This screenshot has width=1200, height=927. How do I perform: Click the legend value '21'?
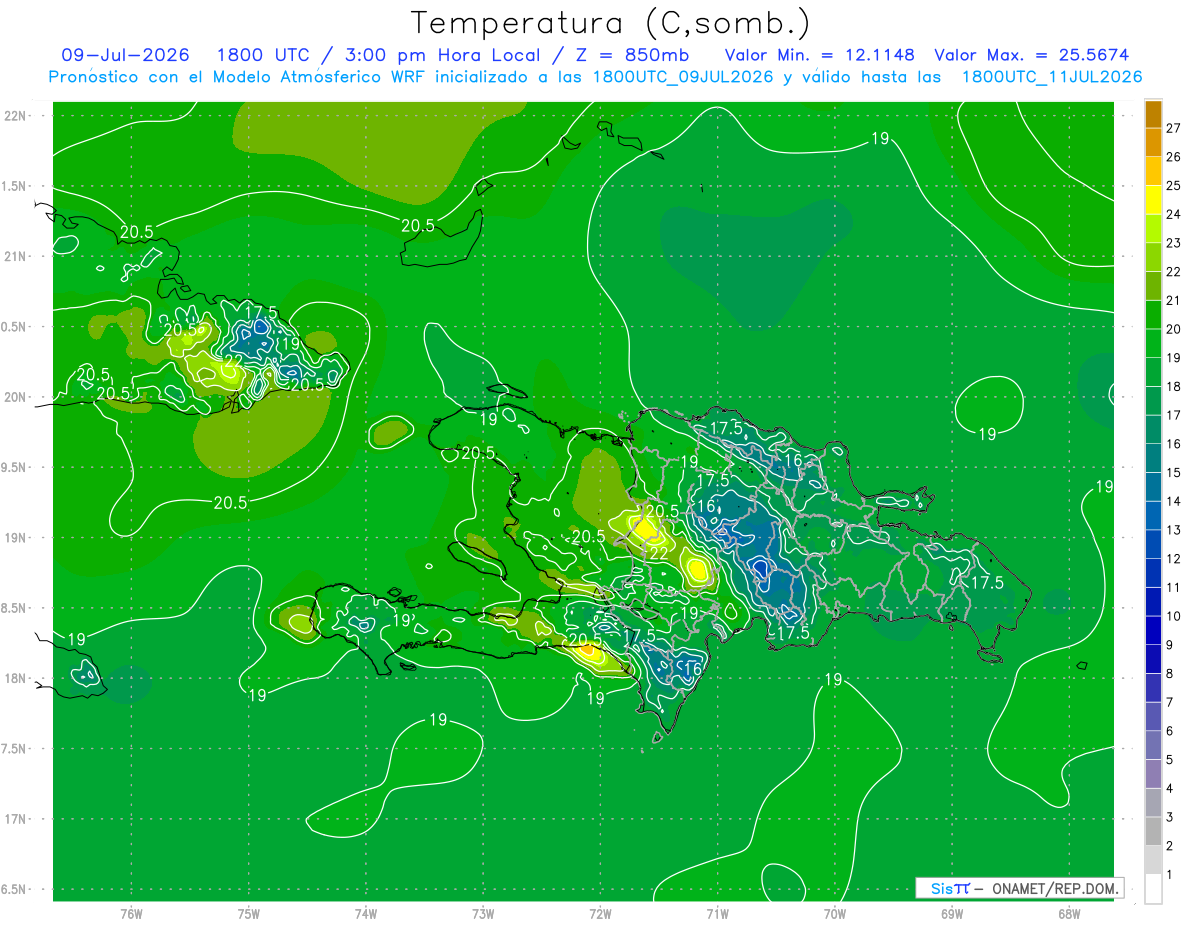[1174, 300]
